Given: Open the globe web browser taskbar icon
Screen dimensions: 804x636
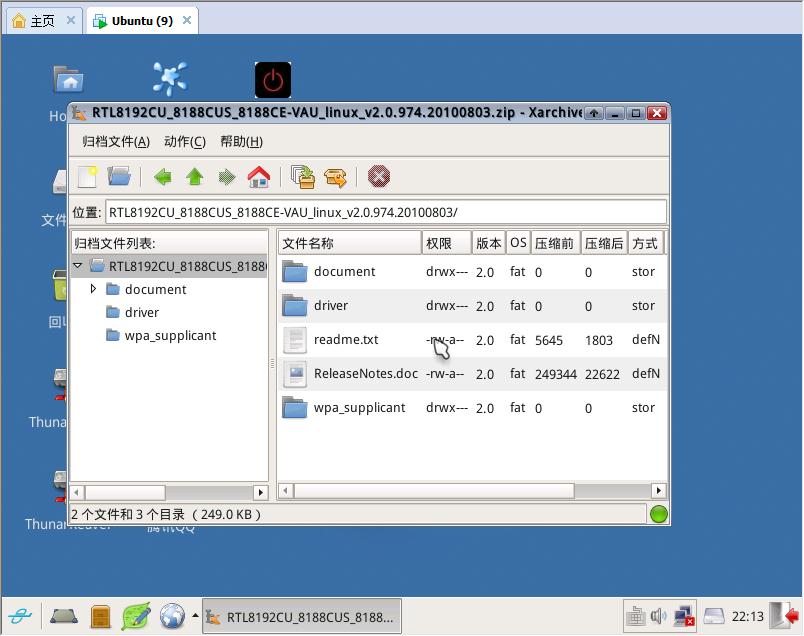Looking at the screenshot, I should coord(172,616).
